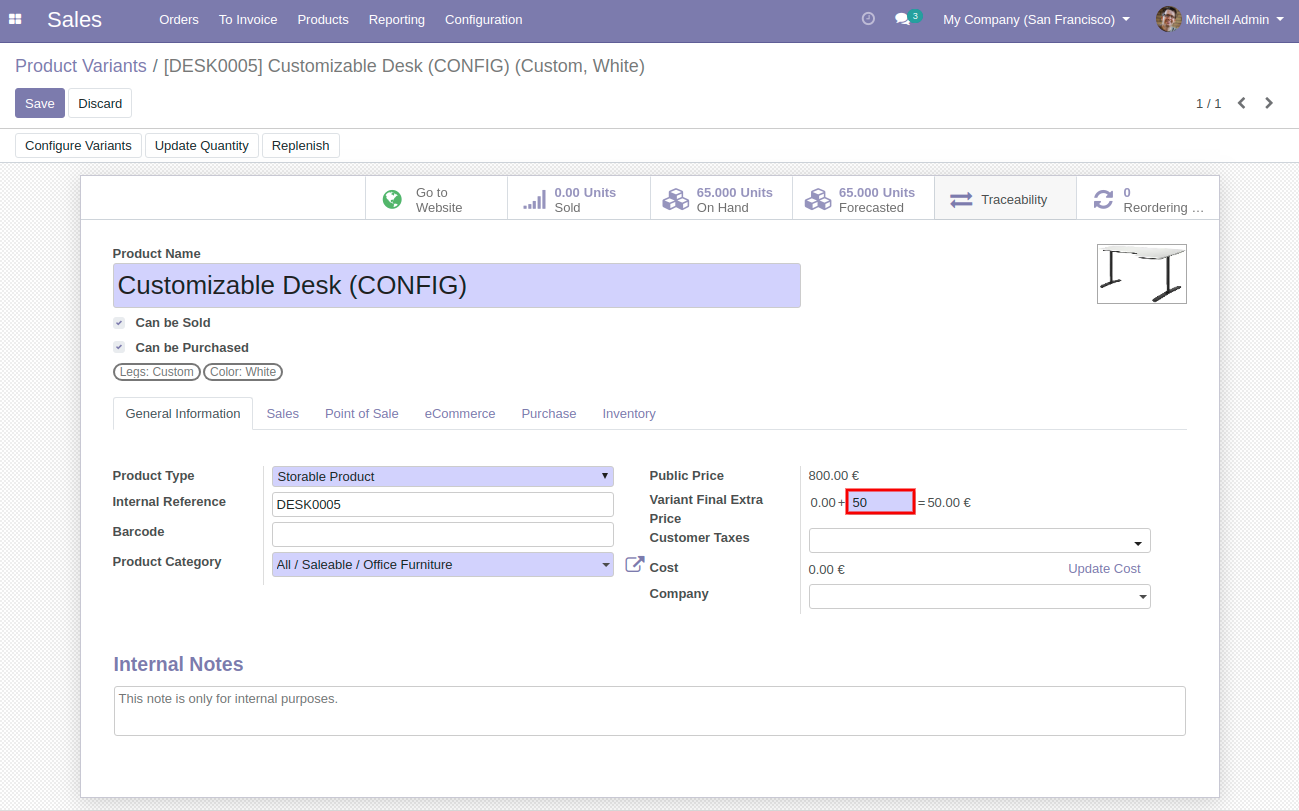Open the Reporting menu

point(396,19)
